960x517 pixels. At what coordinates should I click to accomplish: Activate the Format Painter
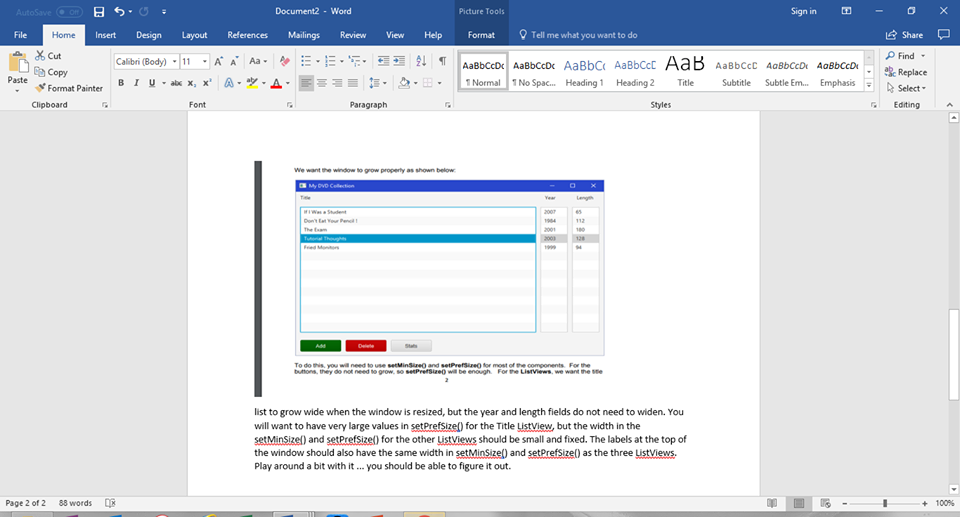[69, 88]
